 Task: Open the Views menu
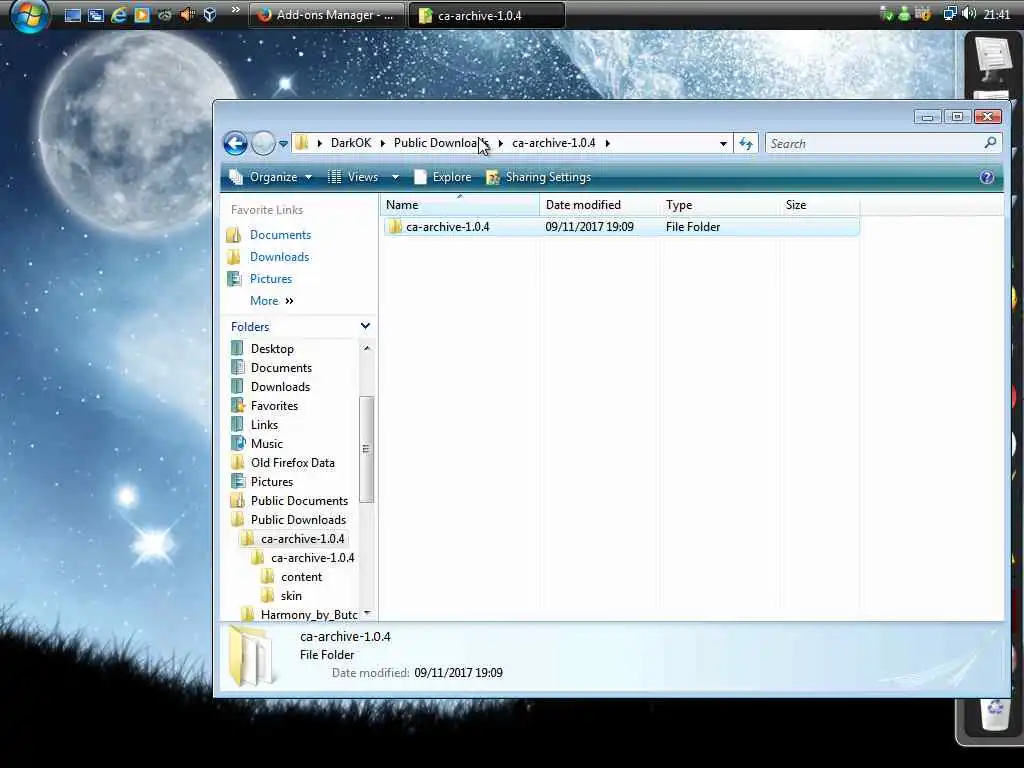pyautogui.click(x=354, y=177)
